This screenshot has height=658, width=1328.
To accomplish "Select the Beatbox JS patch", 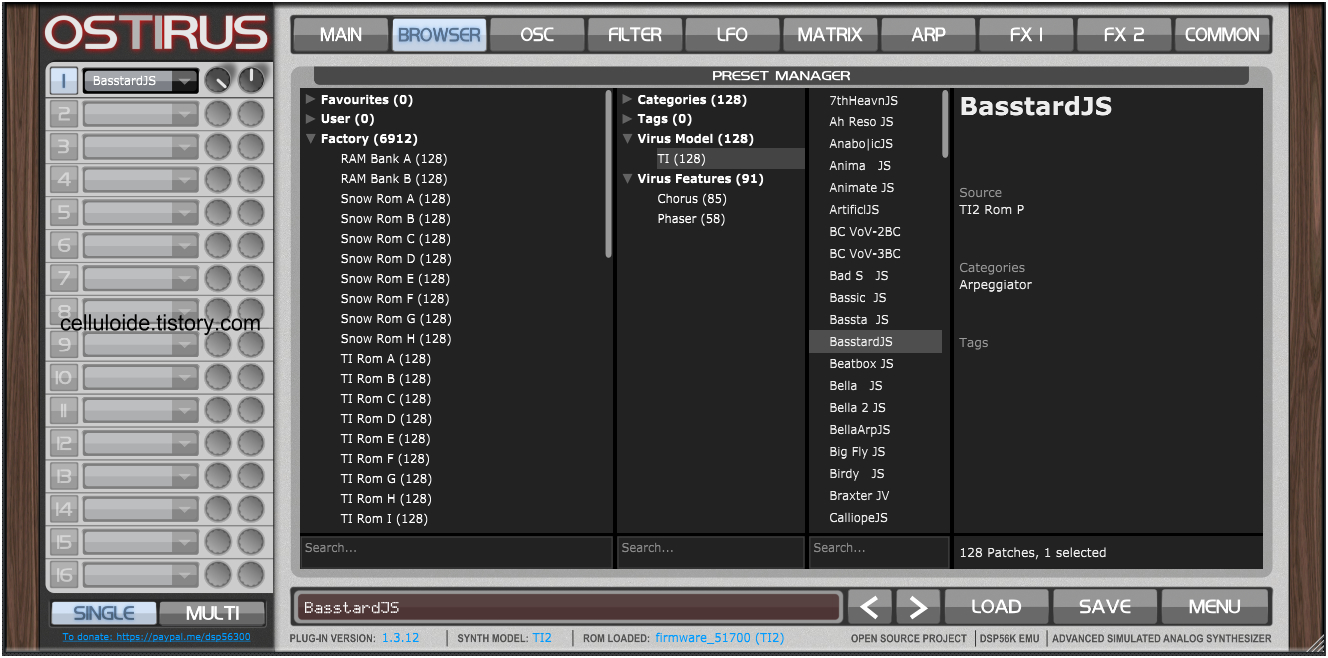I will pos(861,364).
